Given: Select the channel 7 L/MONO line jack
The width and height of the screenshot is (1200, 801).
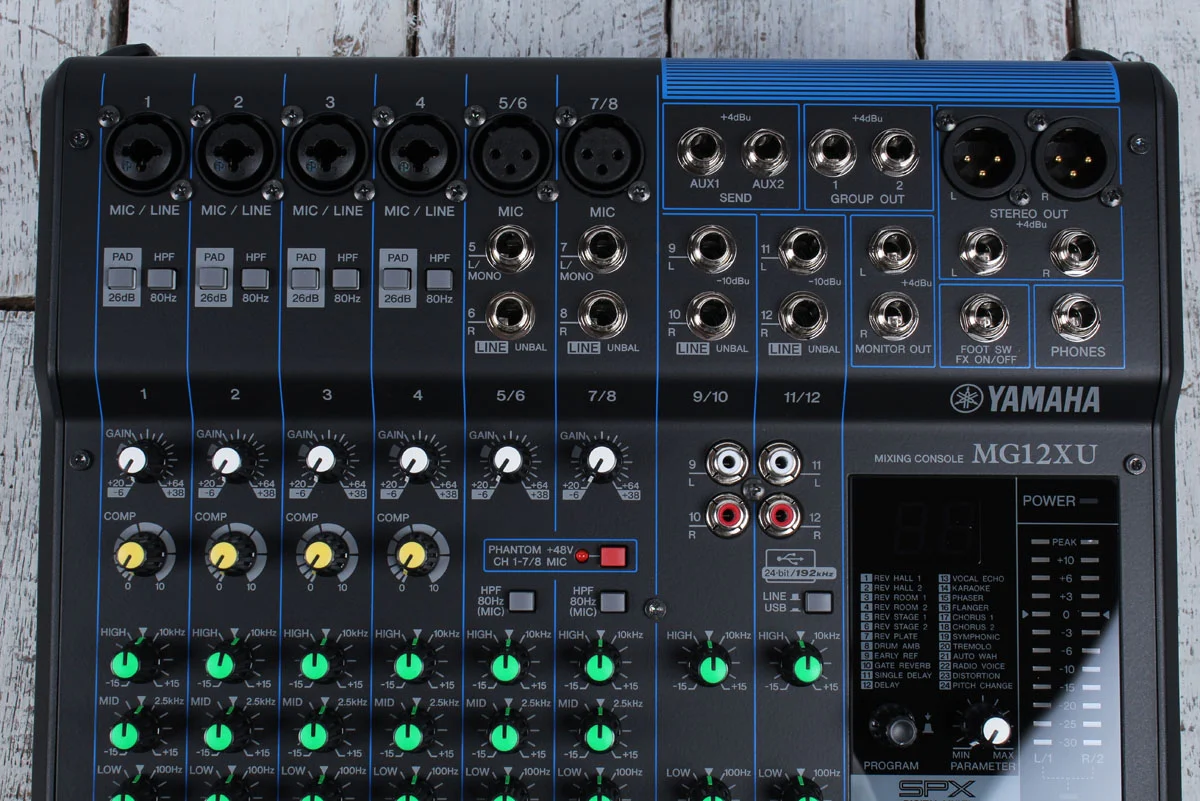Looking at the screenshot, I should coord(603,248).
